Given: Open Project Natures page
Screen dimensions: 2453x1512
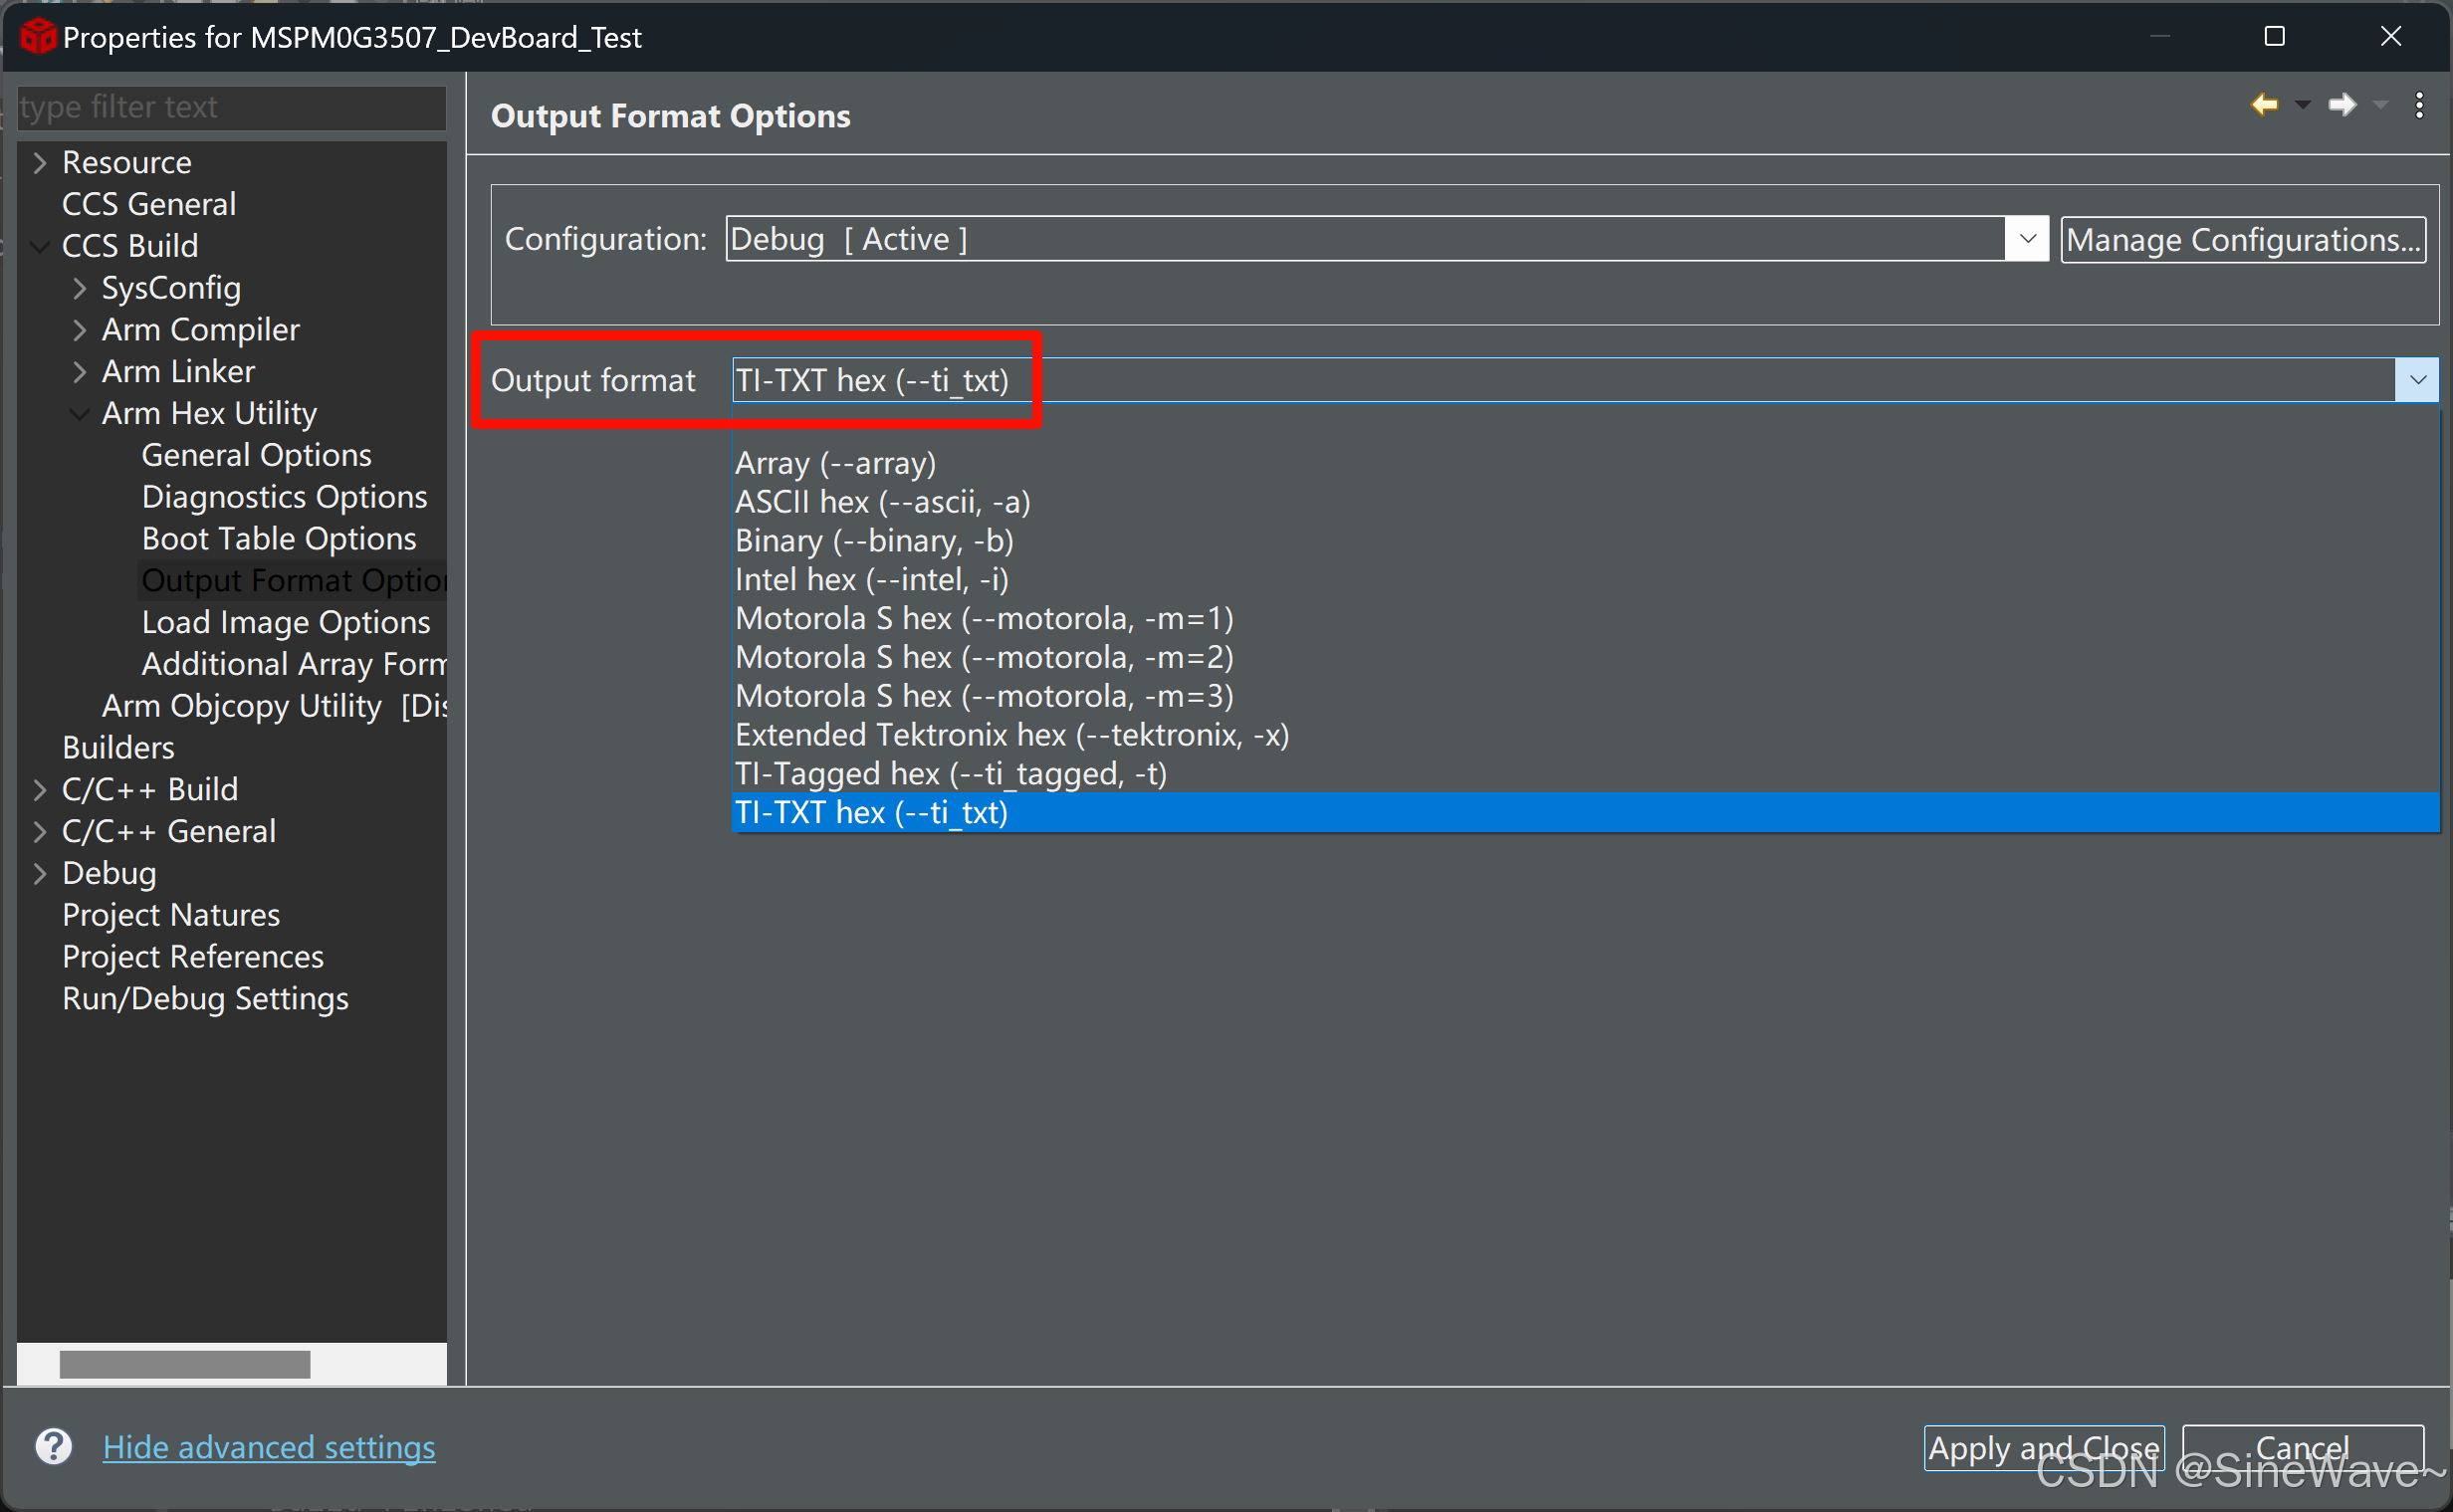Looking at the screenshot, I should pyautogui.click(x=171, y=915).
